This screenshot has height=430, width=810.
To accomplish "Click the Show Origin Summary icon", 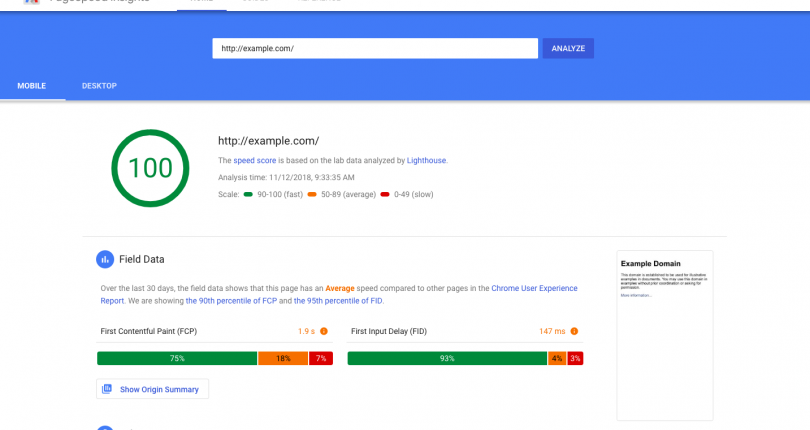I will [x=107, y=389].
